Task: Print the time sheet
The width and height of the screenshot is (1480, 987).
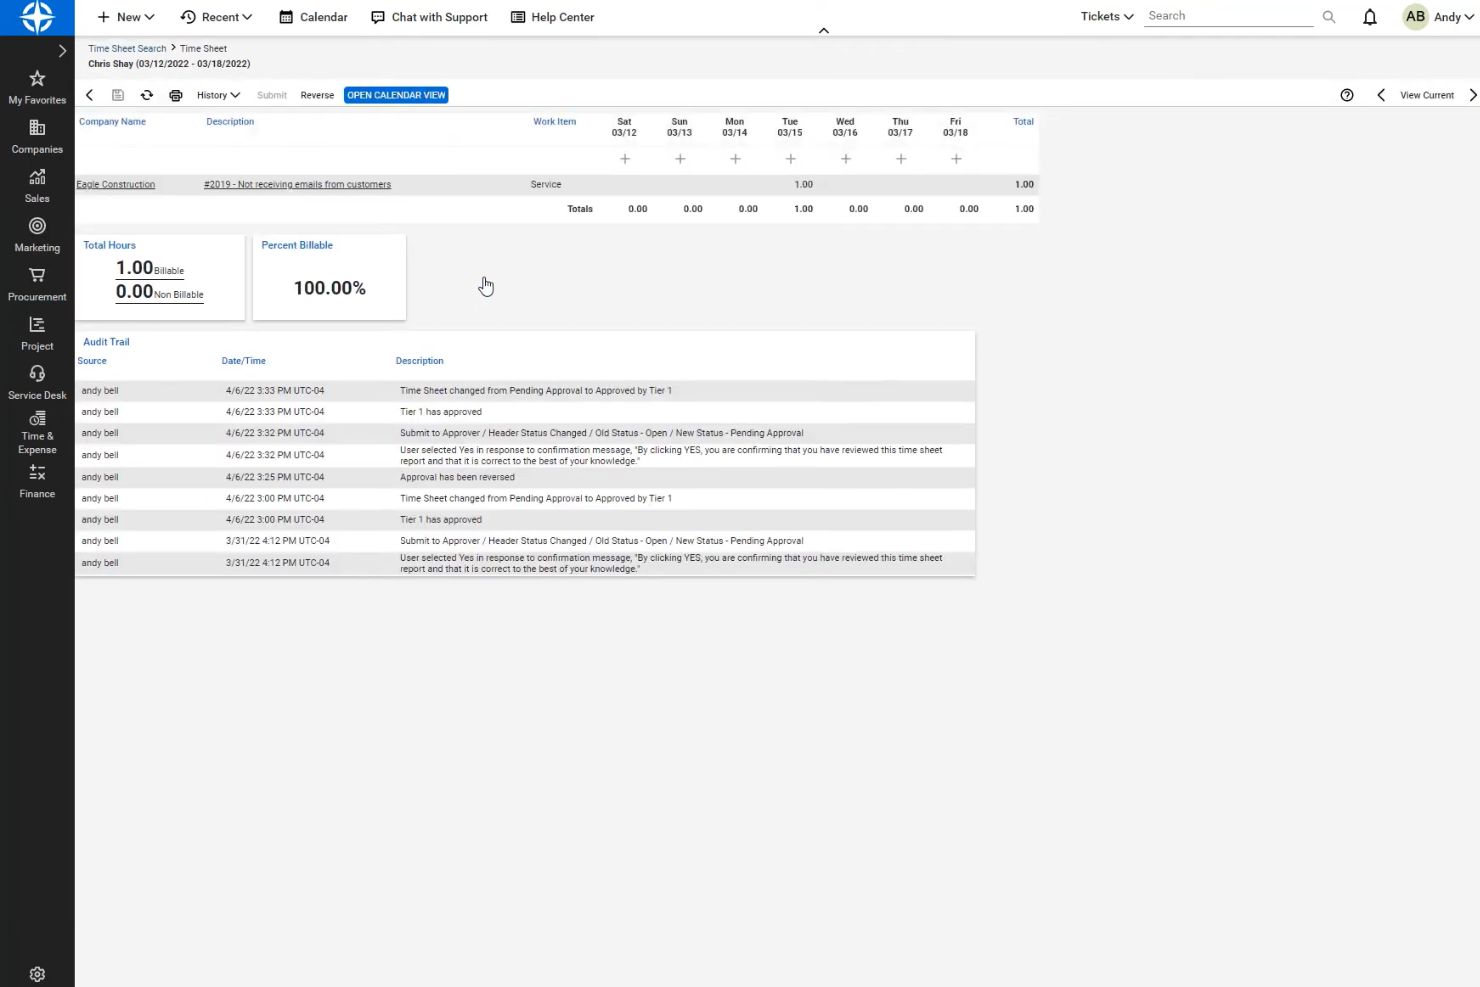Action: click(x=176, y=94)
